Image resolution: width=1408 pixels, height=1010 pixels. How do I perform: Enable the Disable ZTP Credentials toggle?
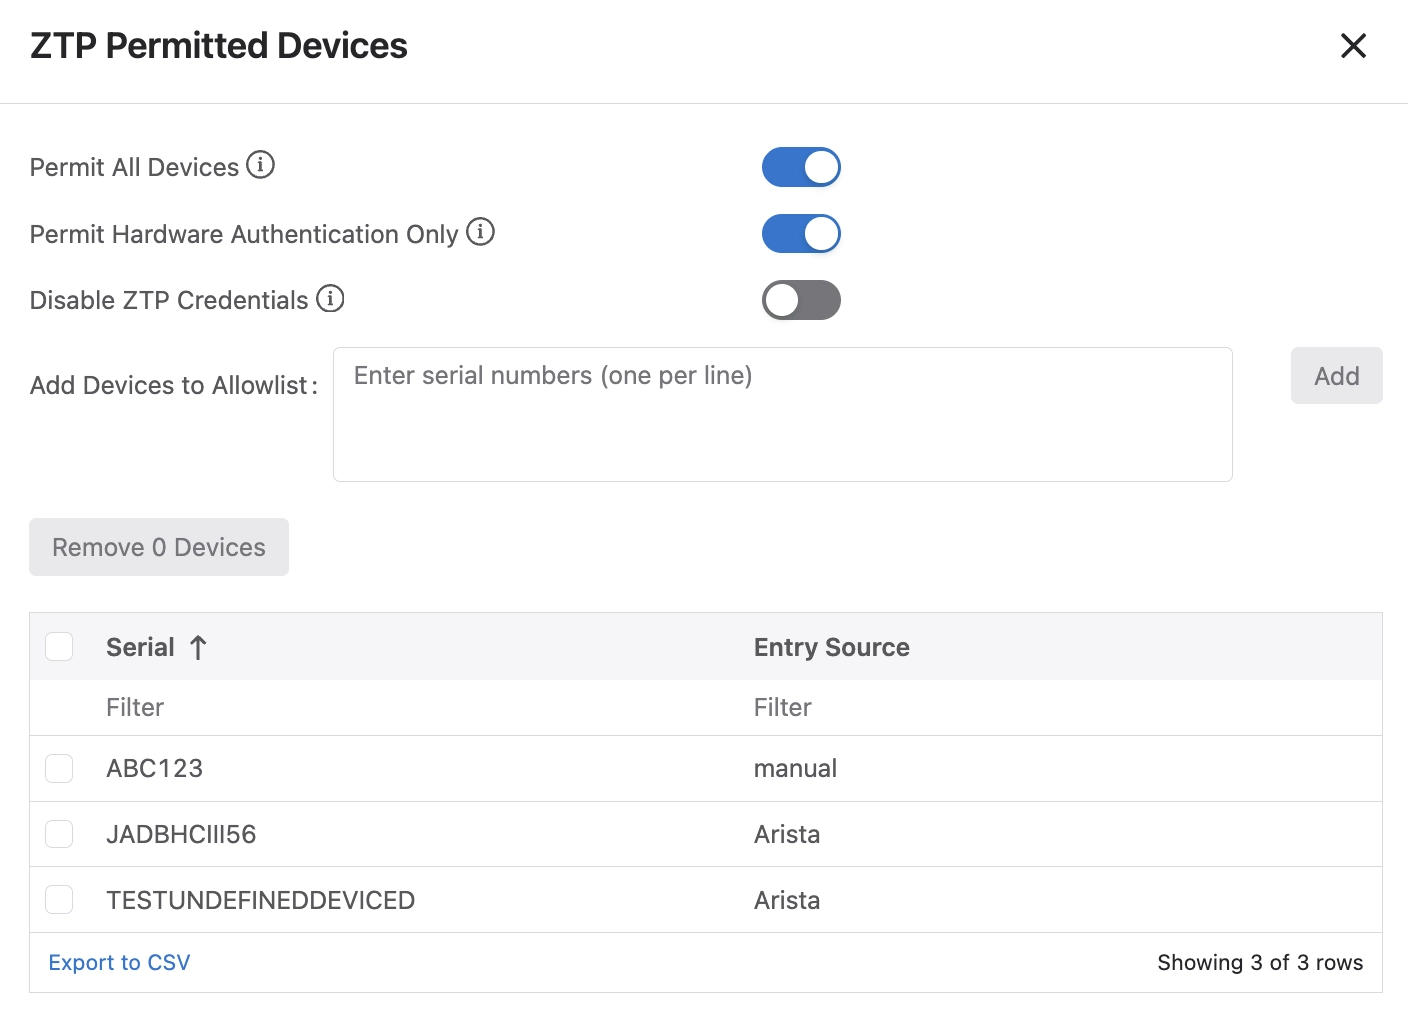click(x=801, y=300)
